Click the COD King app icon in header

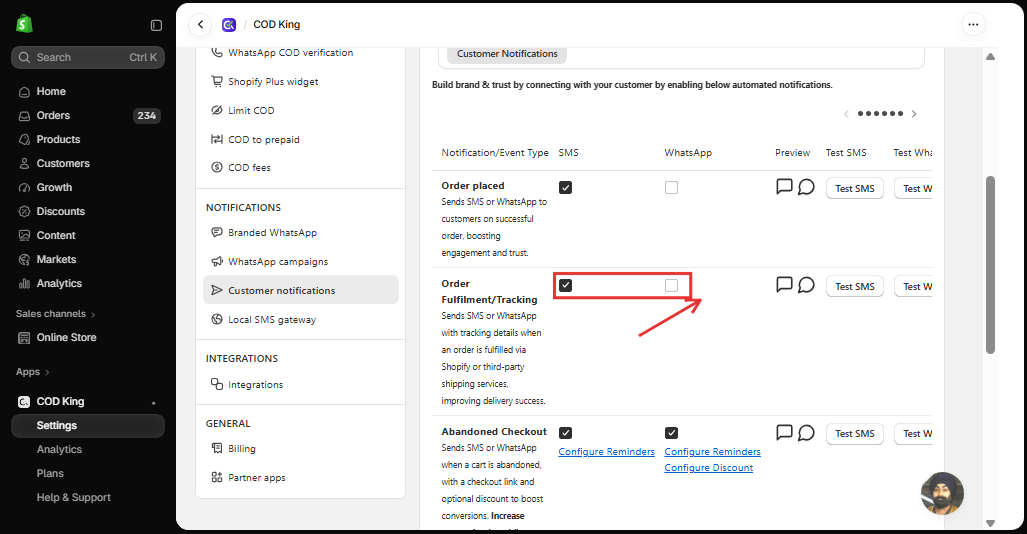click(229, 25)
